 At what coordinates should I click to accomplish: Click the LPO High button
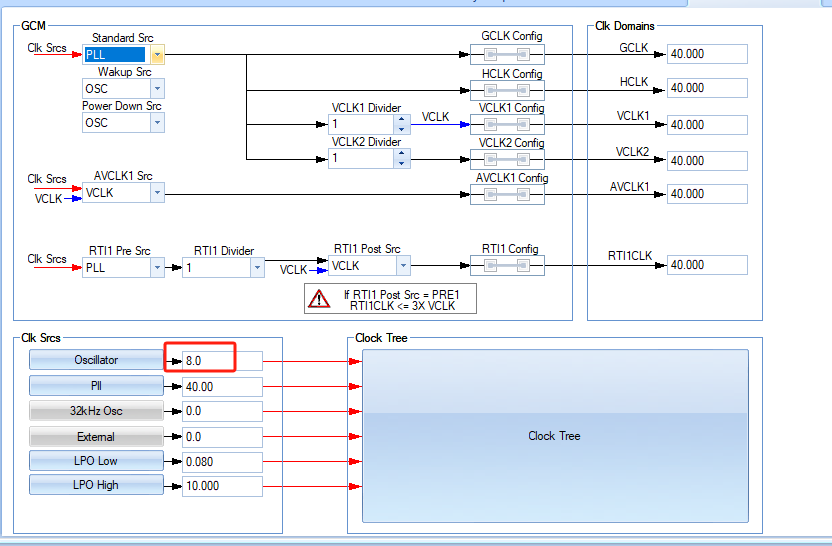coord(96,484)
